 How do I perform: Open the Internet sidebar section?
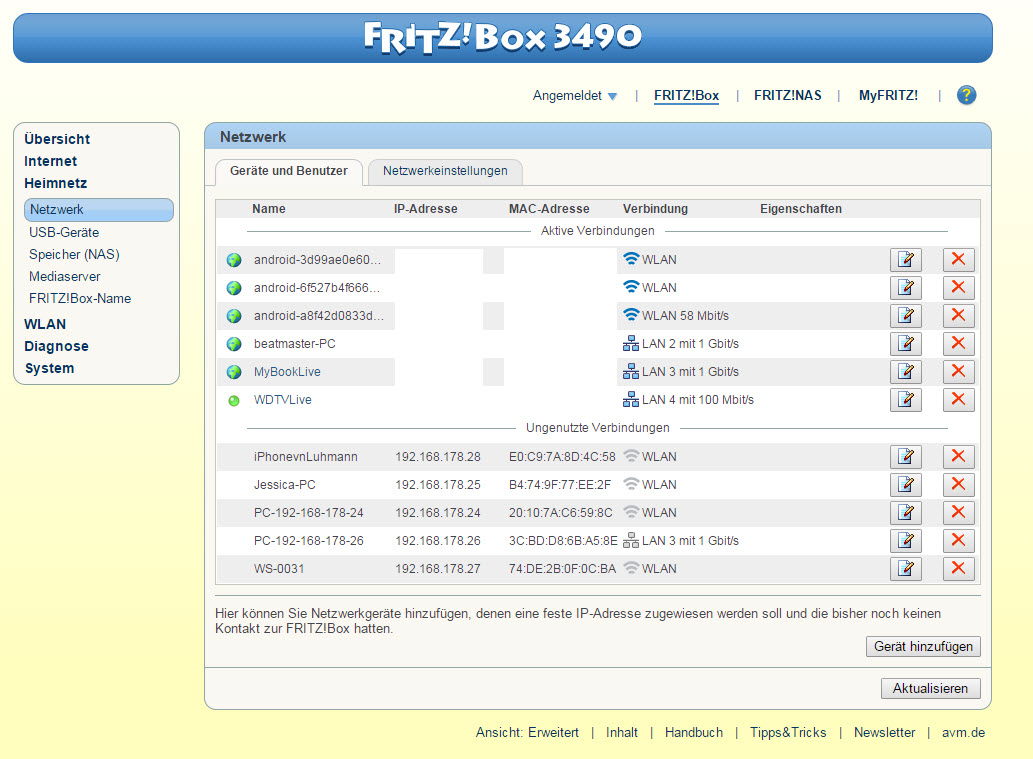tap(51, 161)
